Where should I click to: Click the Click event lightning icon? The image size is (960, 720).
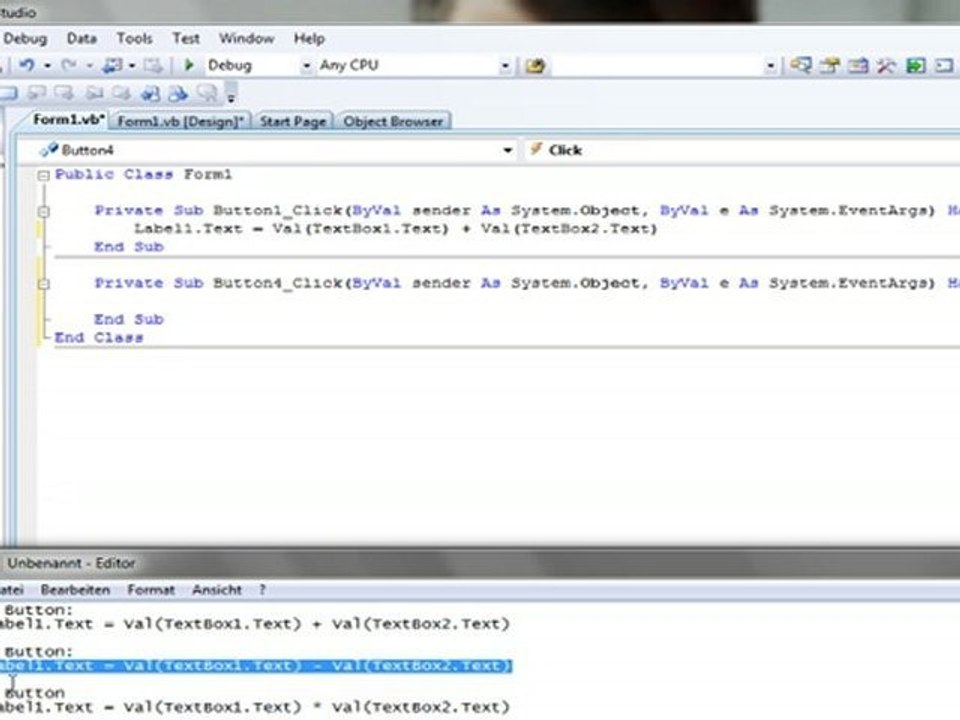536,149
